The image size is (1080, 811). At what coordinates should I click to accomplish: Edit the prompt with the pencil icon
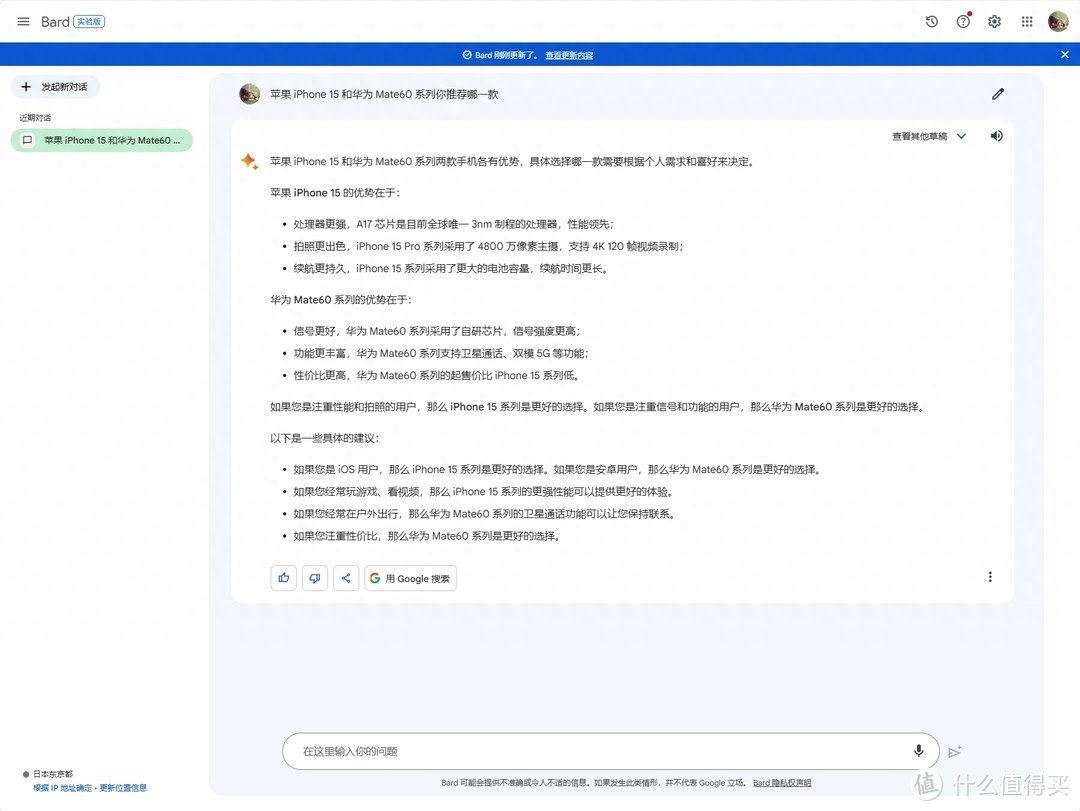[998, 94]
